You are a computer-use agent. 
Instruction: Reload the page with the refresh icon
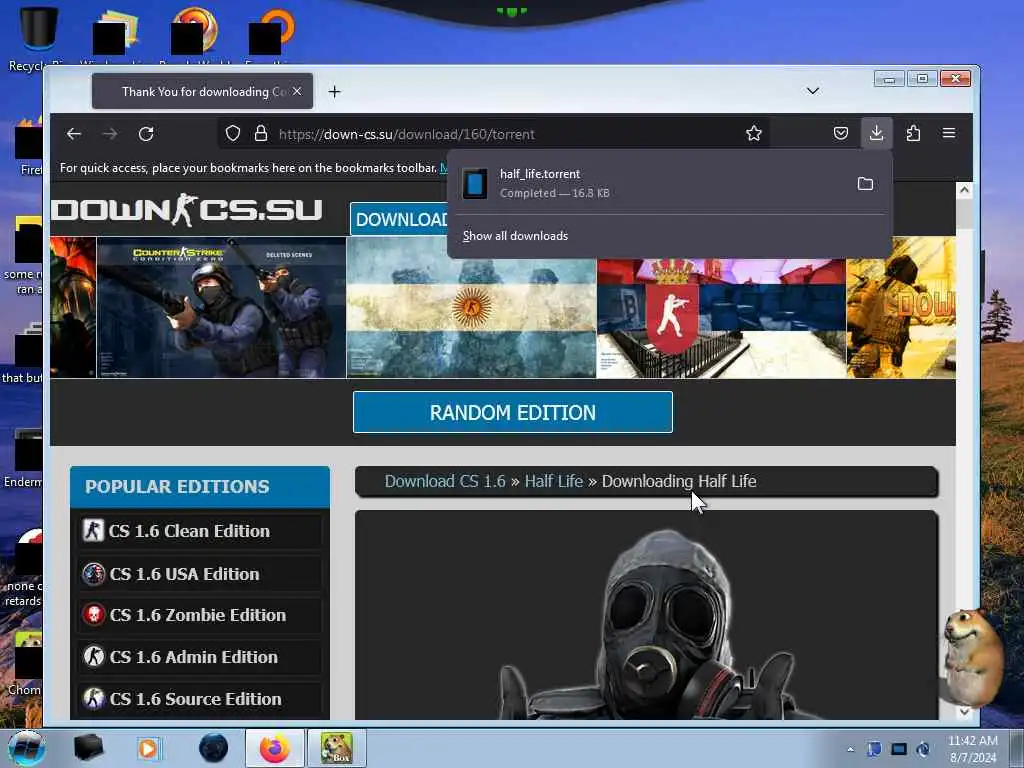[146, 134]
